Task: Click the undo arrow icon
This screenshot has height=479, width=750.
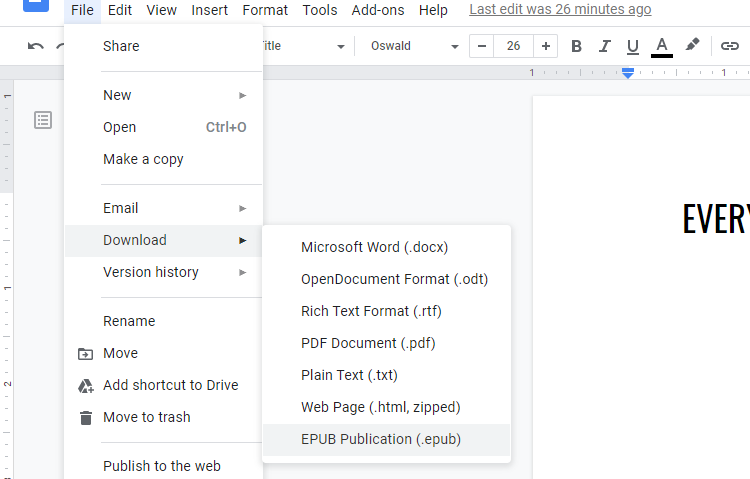Action: pyautogui.click(x=35, y=46)
